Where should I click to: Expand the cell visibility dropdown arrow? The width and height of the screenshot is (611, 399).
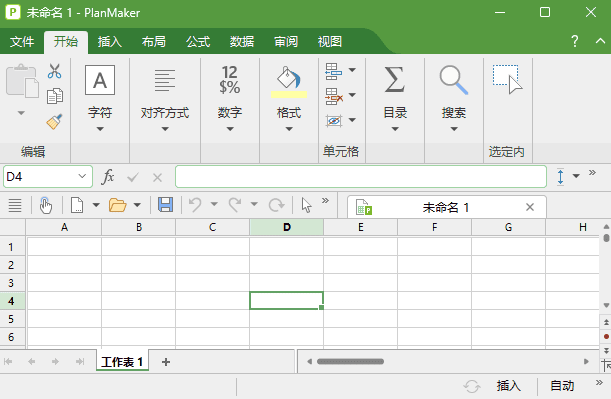[352, 120]
